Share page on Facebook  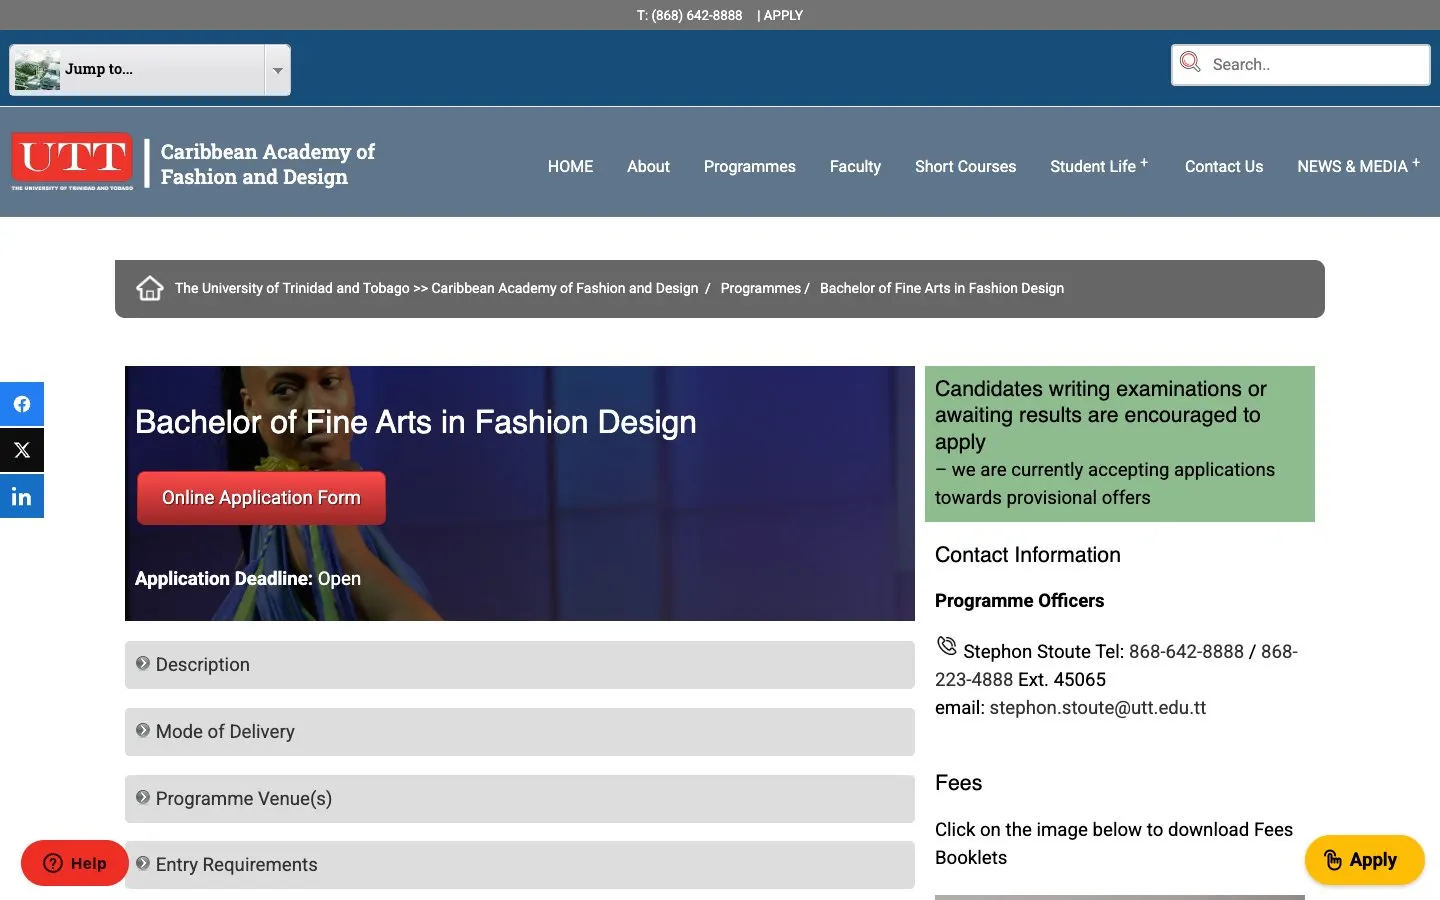(22, 404)
